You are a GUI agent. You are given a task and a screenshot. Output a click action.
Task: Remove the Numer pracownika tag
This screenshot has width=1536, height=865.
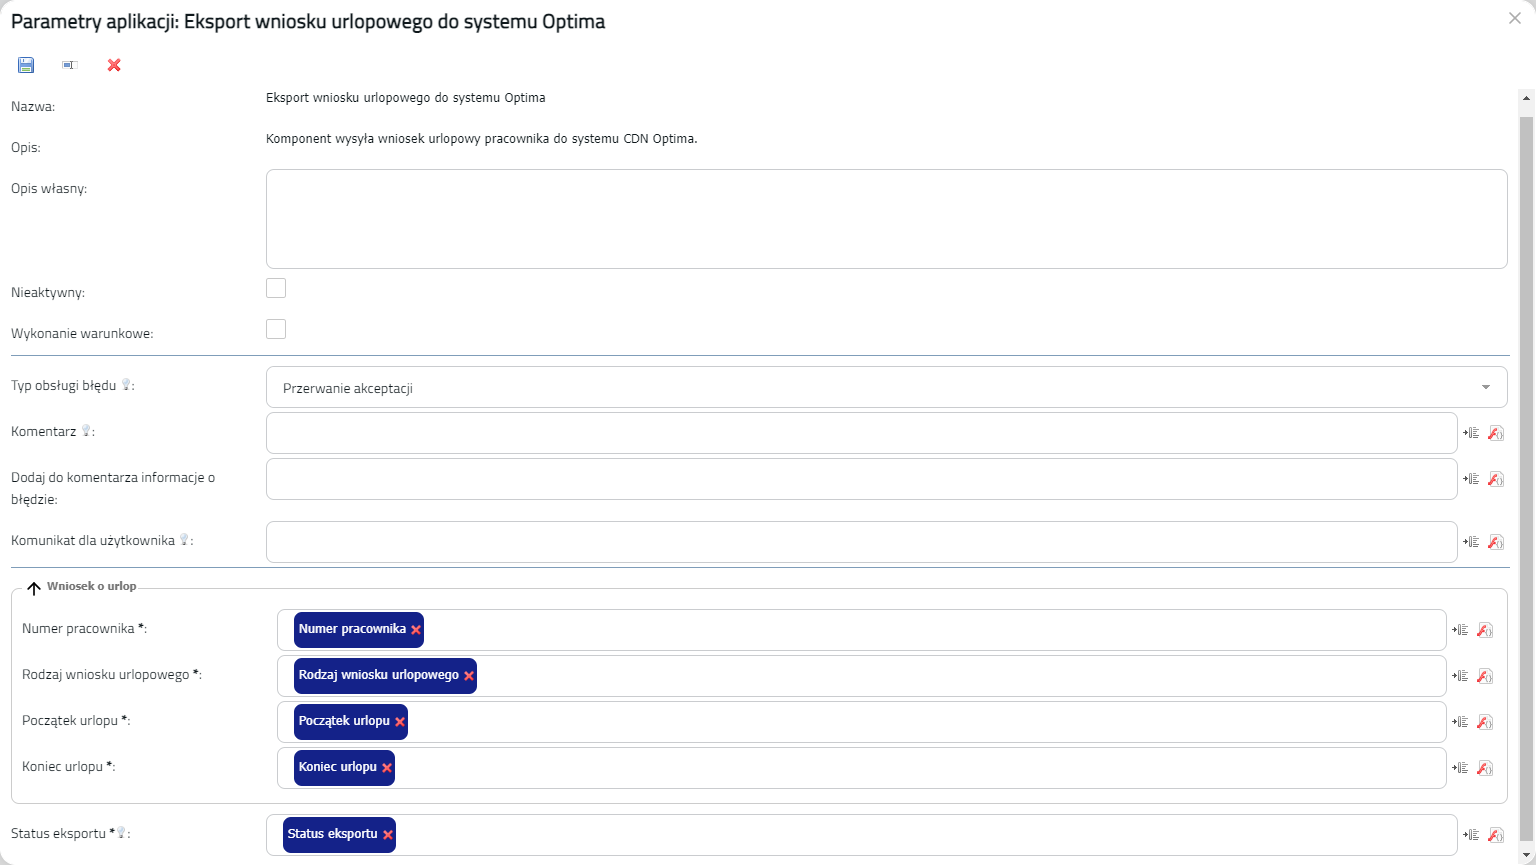click(x=416, y=630)
